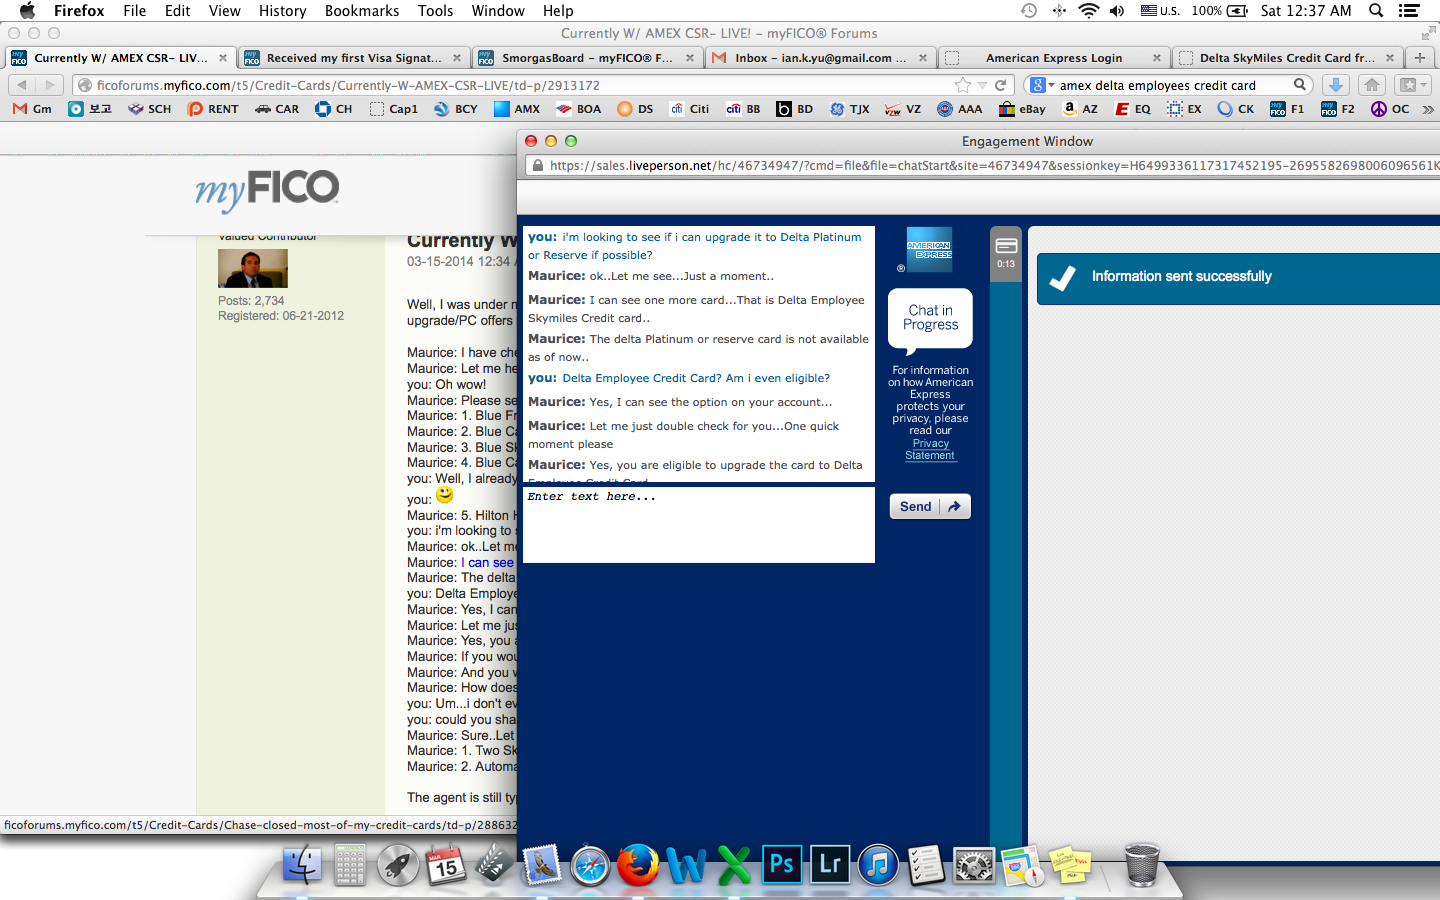1440x900 pixels.
Task: Expand the URL bar history dropdown arrow
Action: coord(982,85)
